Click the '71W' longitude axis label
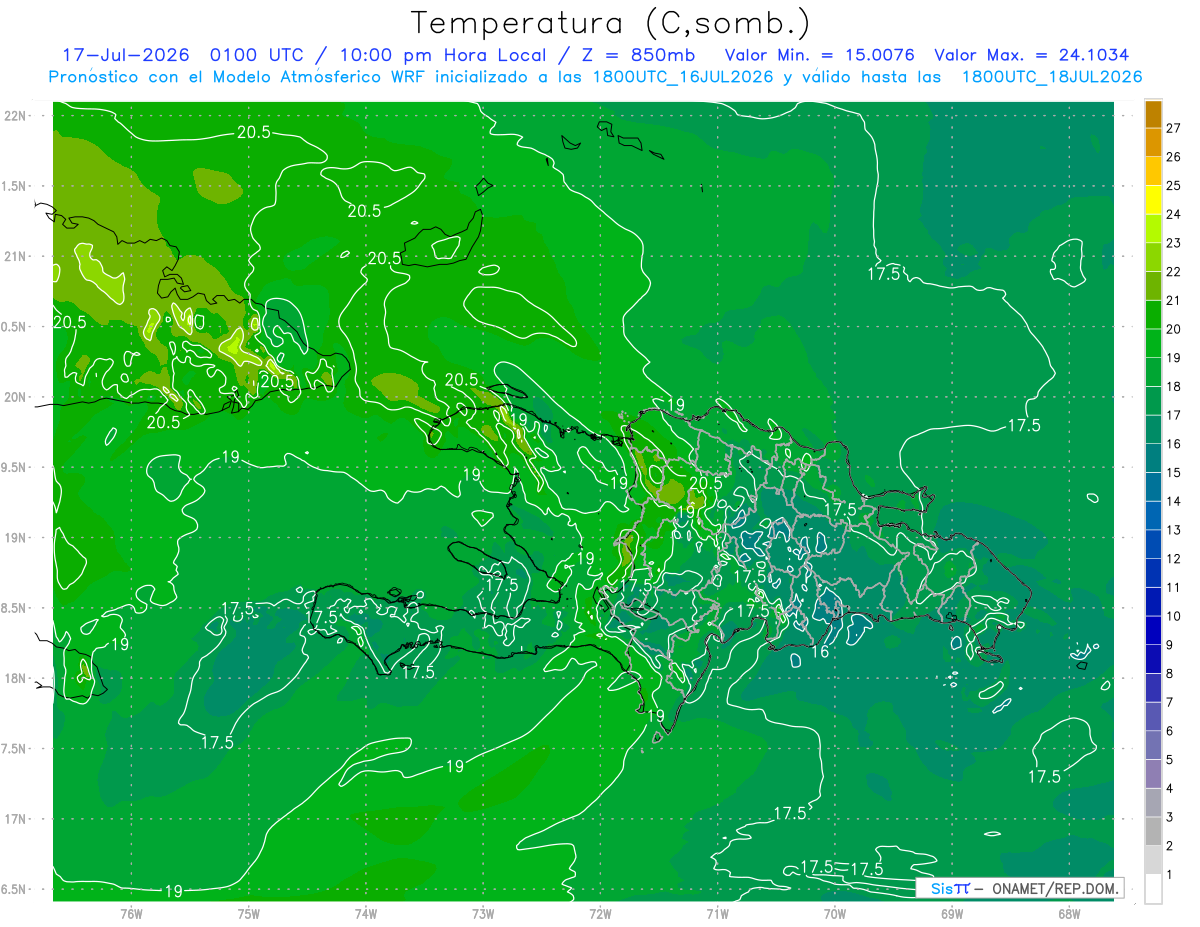 [x=717, y=913]
